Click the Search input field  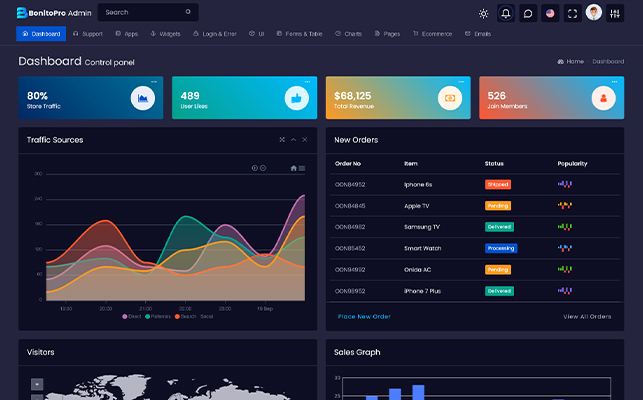click(x=148, y=12)
